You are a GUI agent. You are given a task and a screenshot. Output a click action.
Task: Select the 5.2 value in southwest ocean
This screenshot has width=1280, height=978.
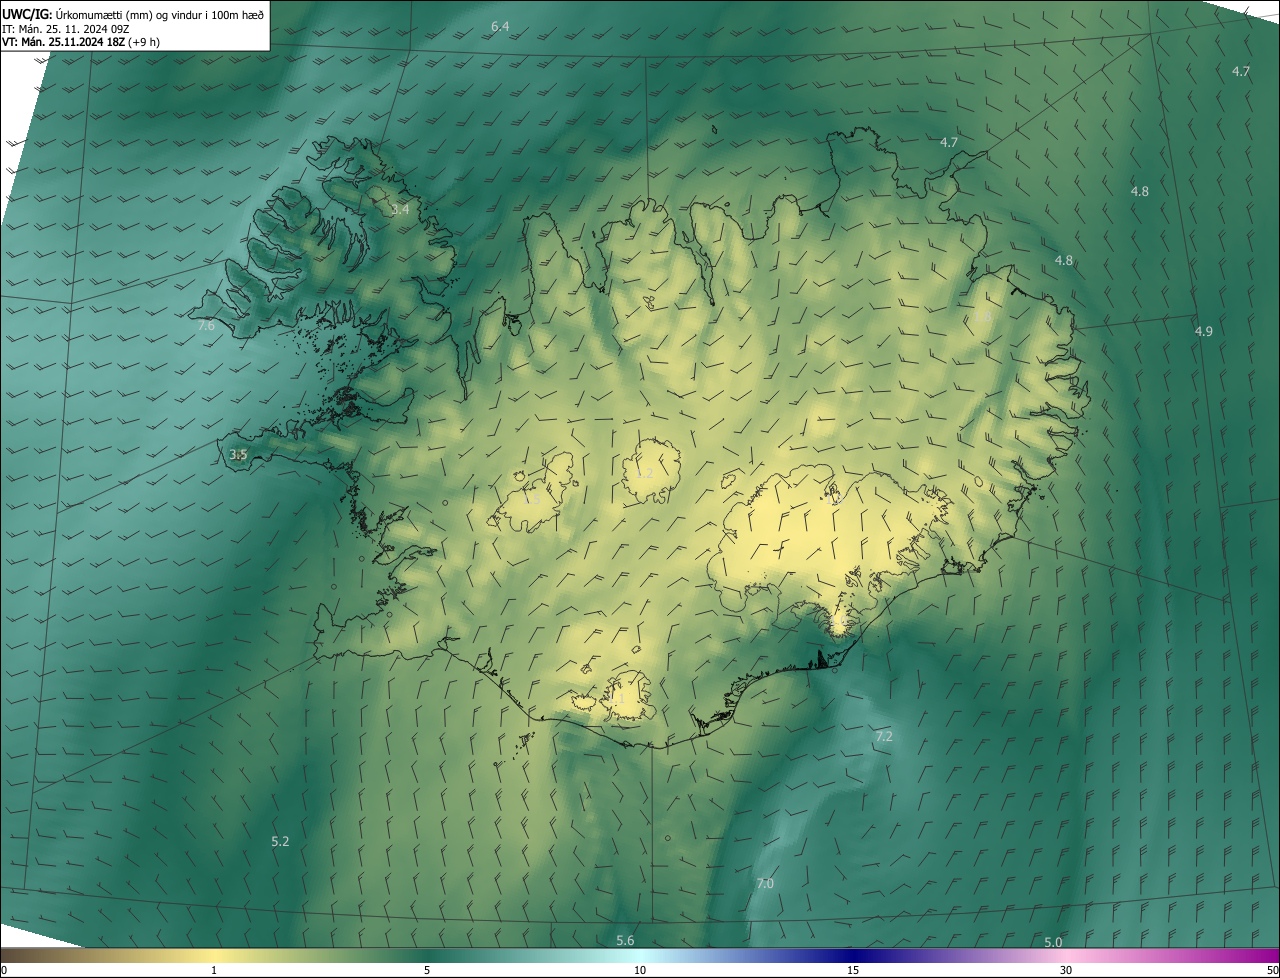pyautogui.click(x=280, y=842)
